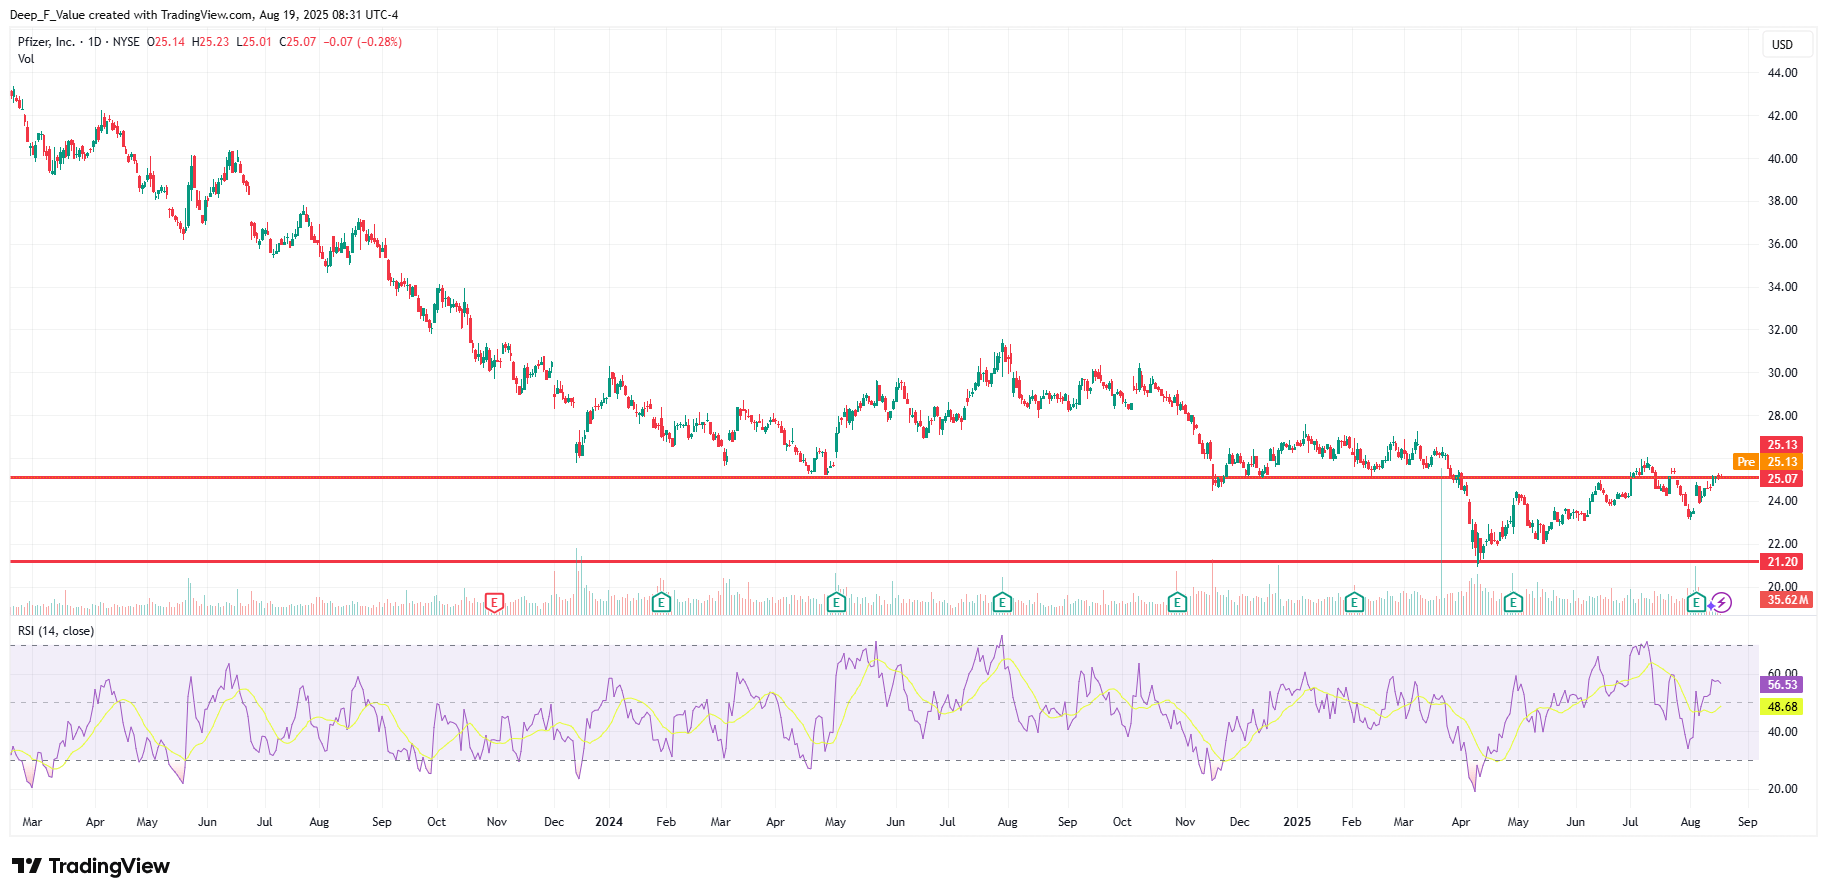Screen dimensions: 1827x896
Task: Click 44.00 on the price axis
Action: 1782,73
